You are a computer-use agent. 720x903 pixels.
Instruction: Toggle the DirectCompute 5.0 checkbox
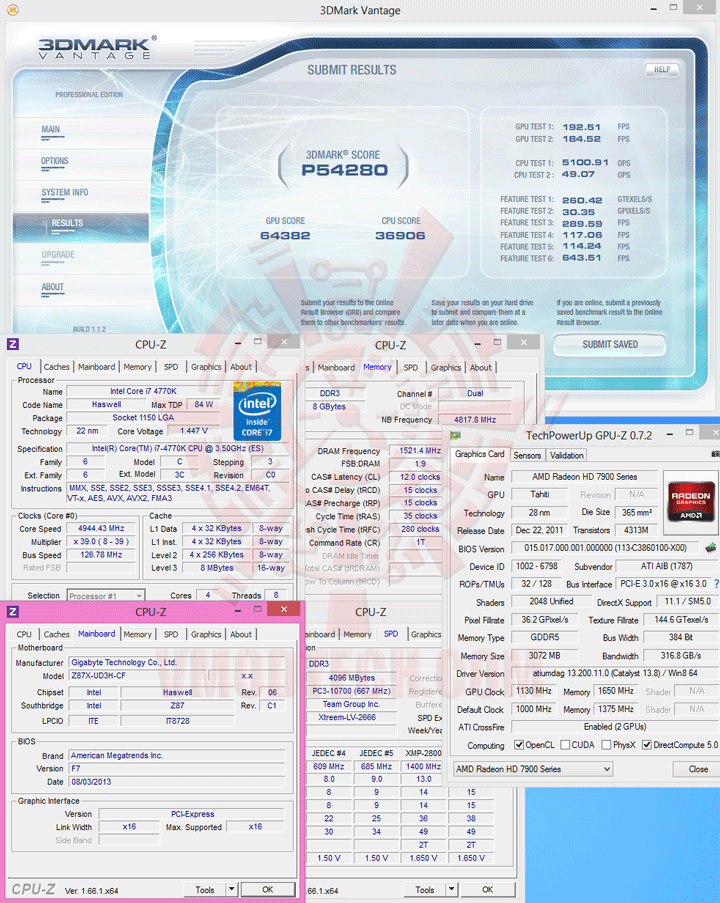(x=647, y=745)
